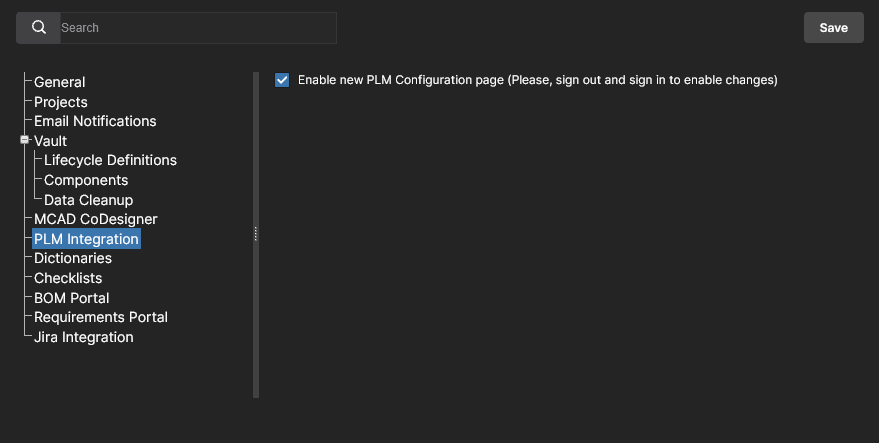This screenshot has height=443, width=879.
Task: Open Lifecycle Definitions under Vault
Action: coord(110,160)
